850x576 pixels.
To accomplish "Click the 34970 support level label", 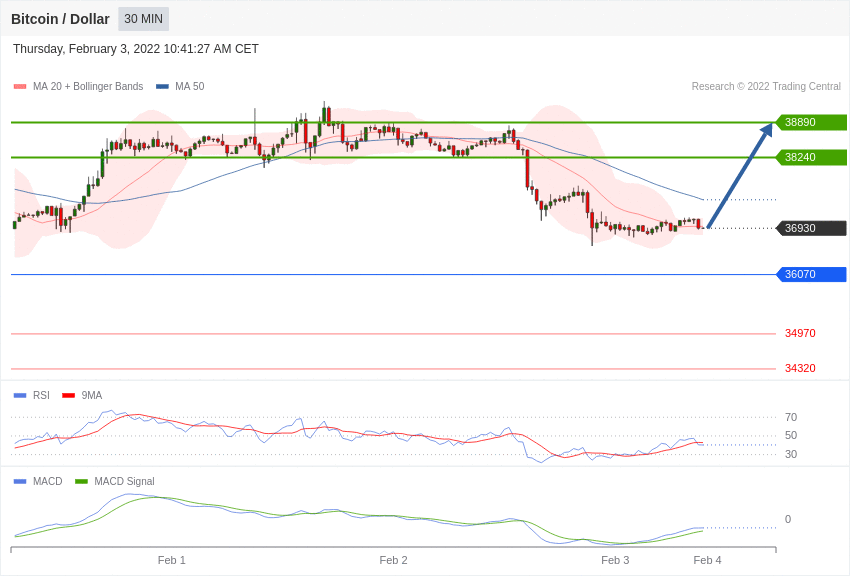I will [x=800, y=333].
